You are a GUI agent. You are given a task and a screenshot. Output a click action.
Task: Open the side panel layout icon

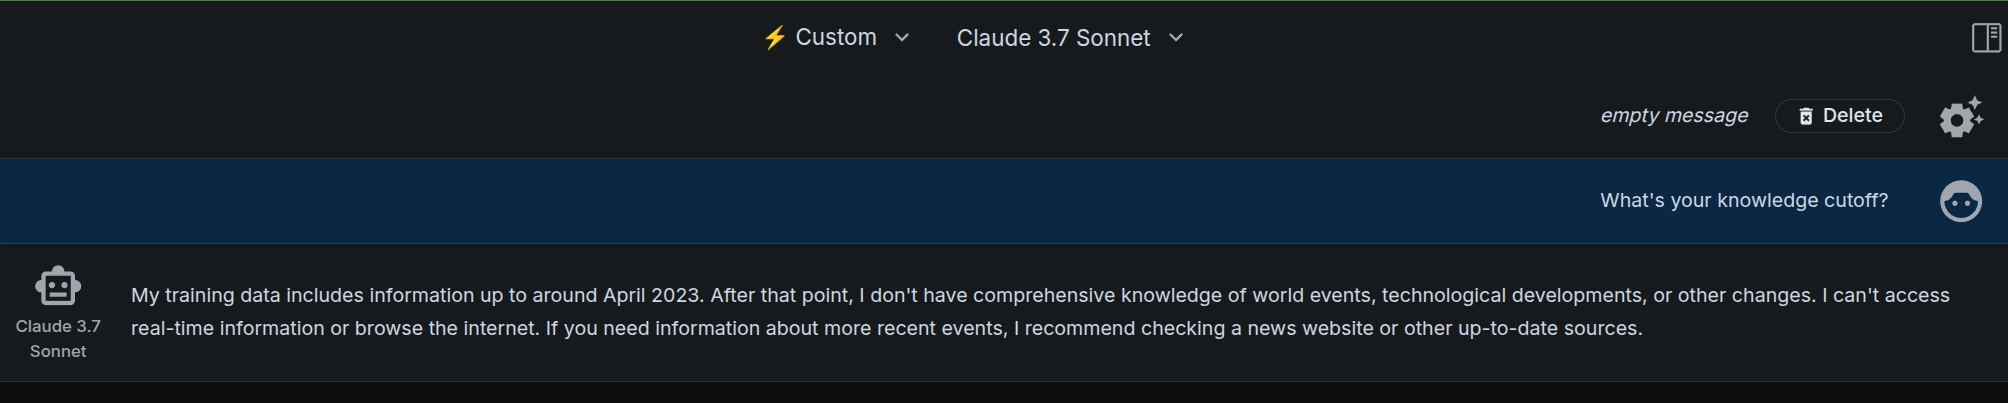(x=1985, y=38)
